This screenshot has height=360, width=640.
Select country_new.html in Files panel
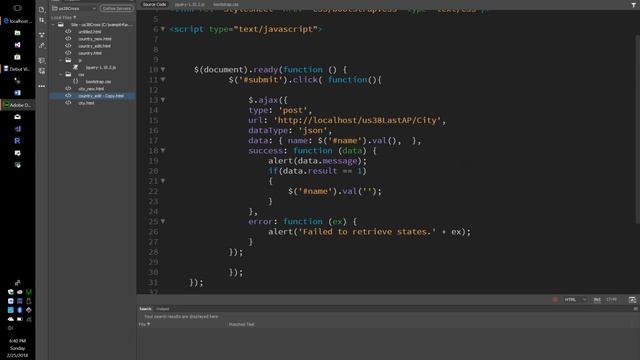pos(95,39)
